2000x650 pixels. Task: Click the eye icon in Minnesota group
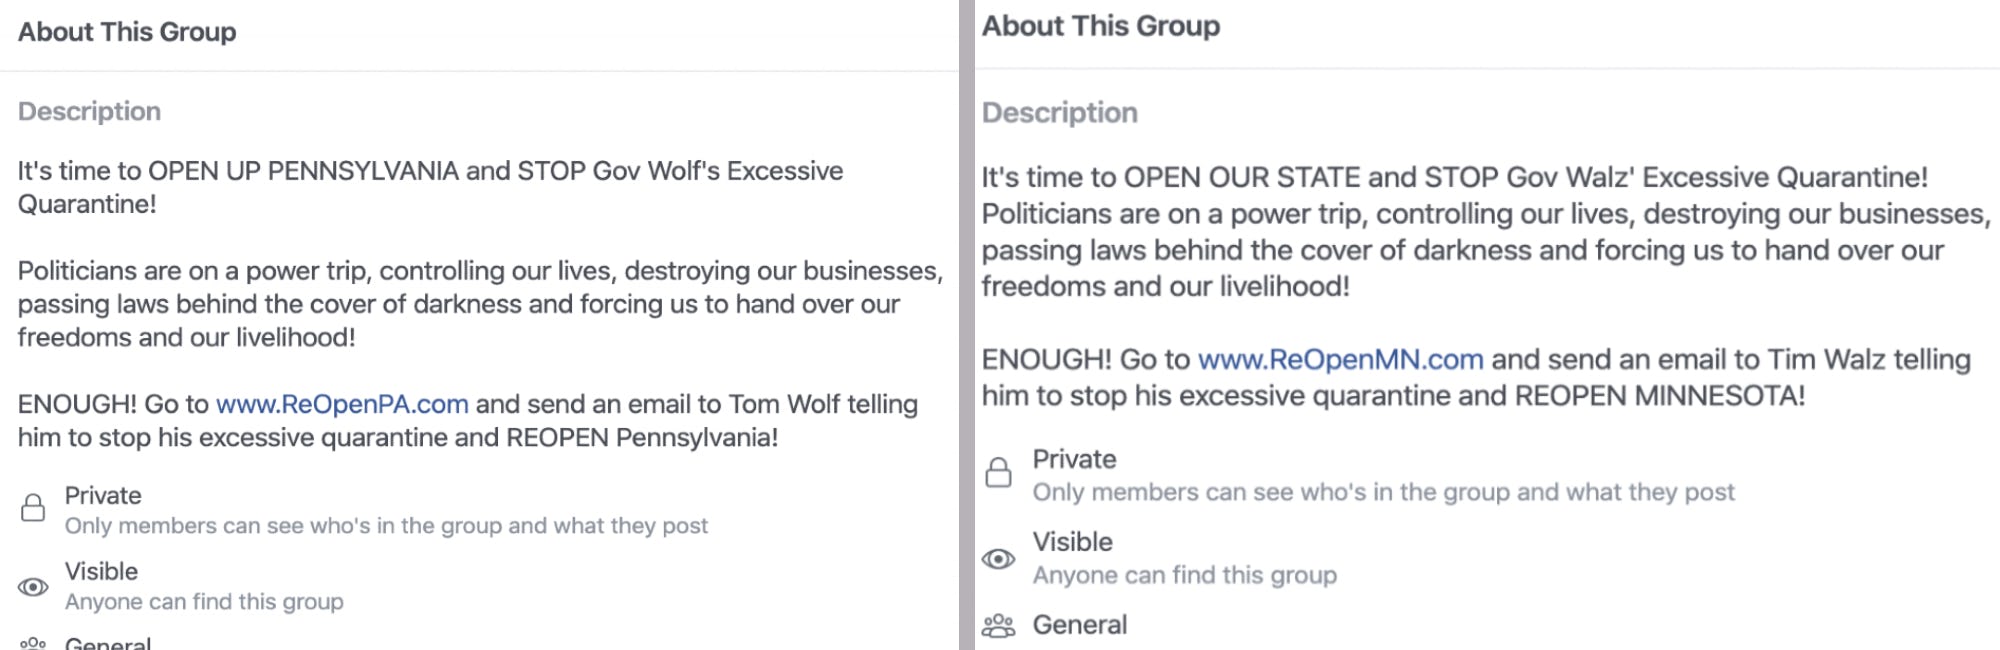[998, 559]
